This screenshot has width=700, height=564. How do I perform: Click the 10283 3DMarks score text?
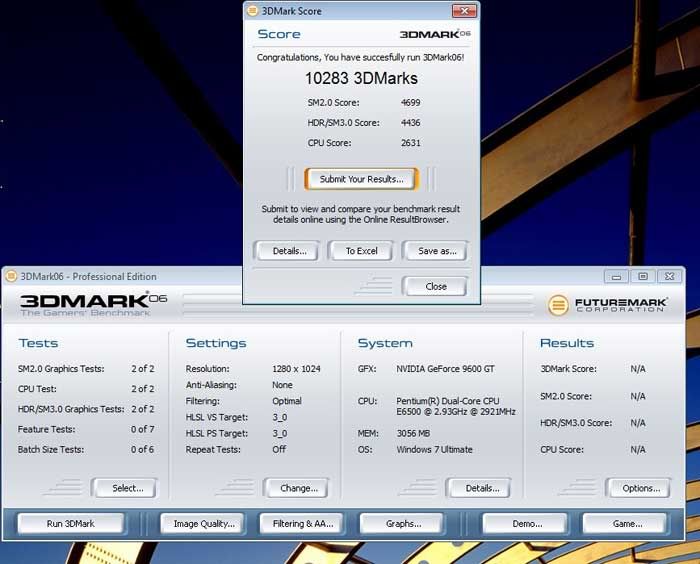[361, 79]
